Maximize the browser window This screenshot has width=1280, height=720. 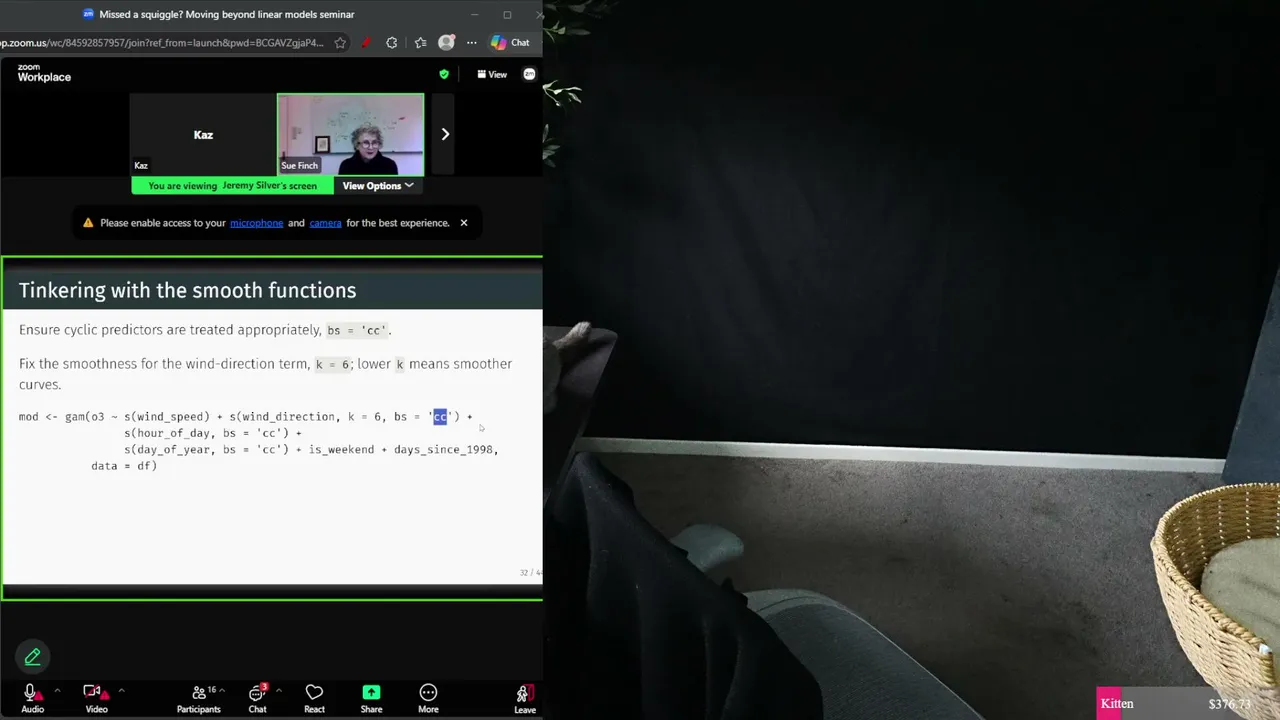point(507,14)
